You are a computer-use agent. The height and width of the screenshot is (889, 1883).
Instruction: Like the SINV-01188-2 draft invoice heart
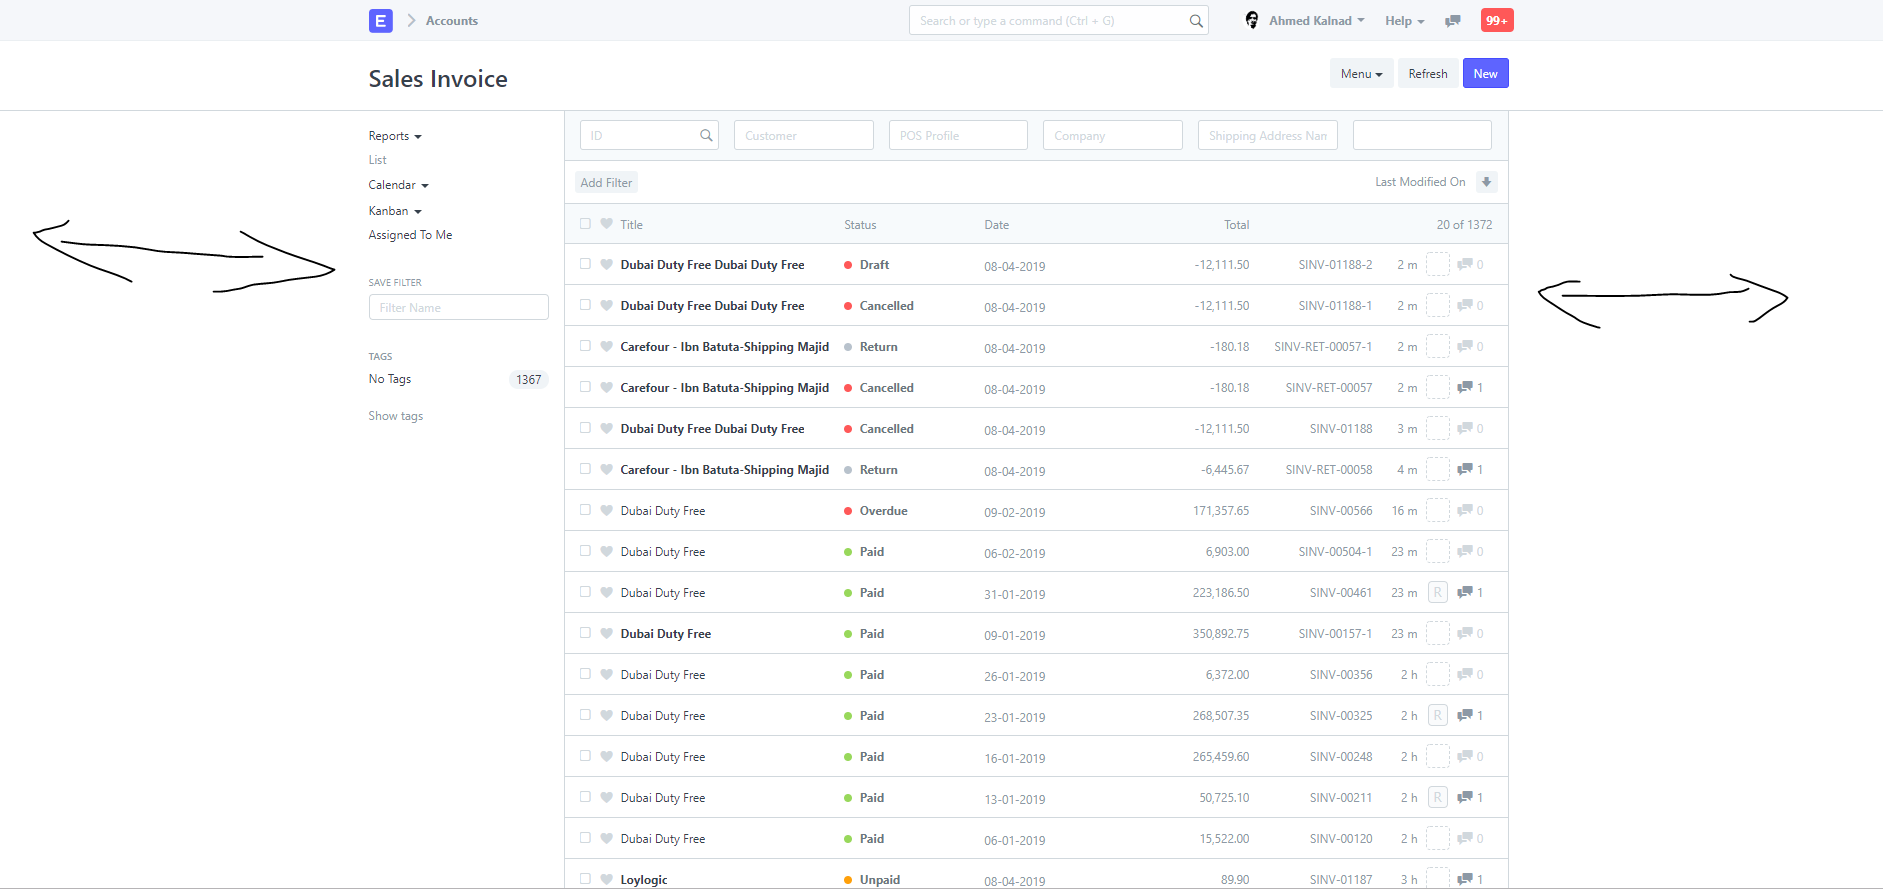click(x=606, y=264)
